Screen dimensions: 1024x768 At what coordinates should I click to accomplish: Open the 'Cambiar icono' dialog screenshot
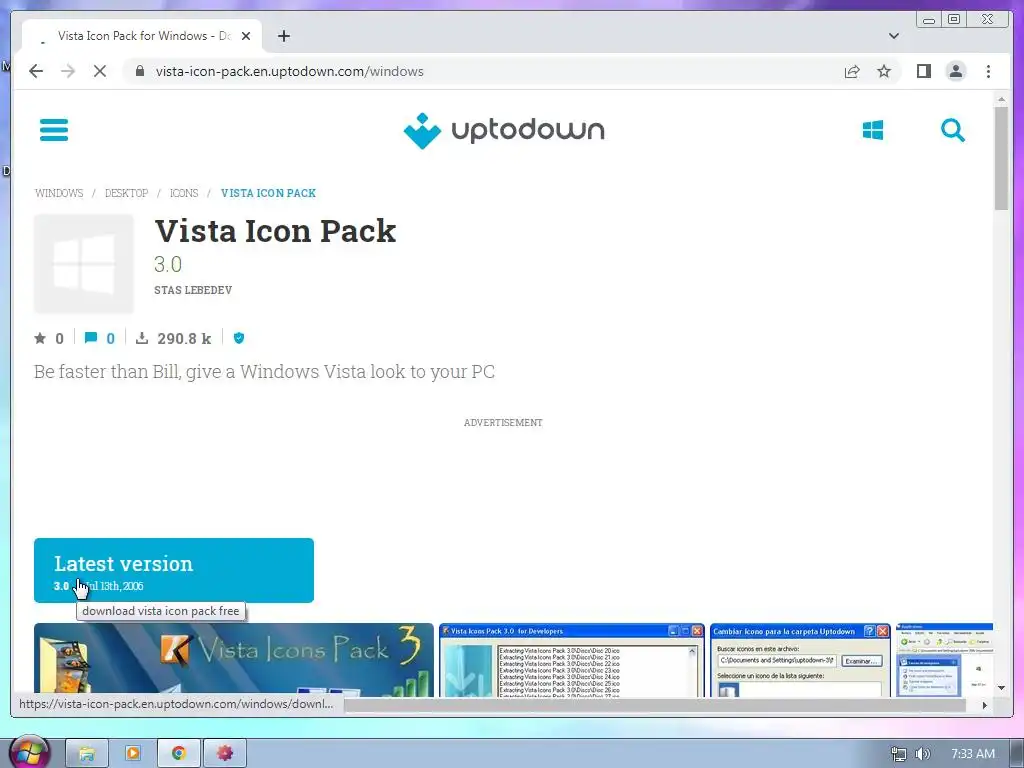(800, 660)
